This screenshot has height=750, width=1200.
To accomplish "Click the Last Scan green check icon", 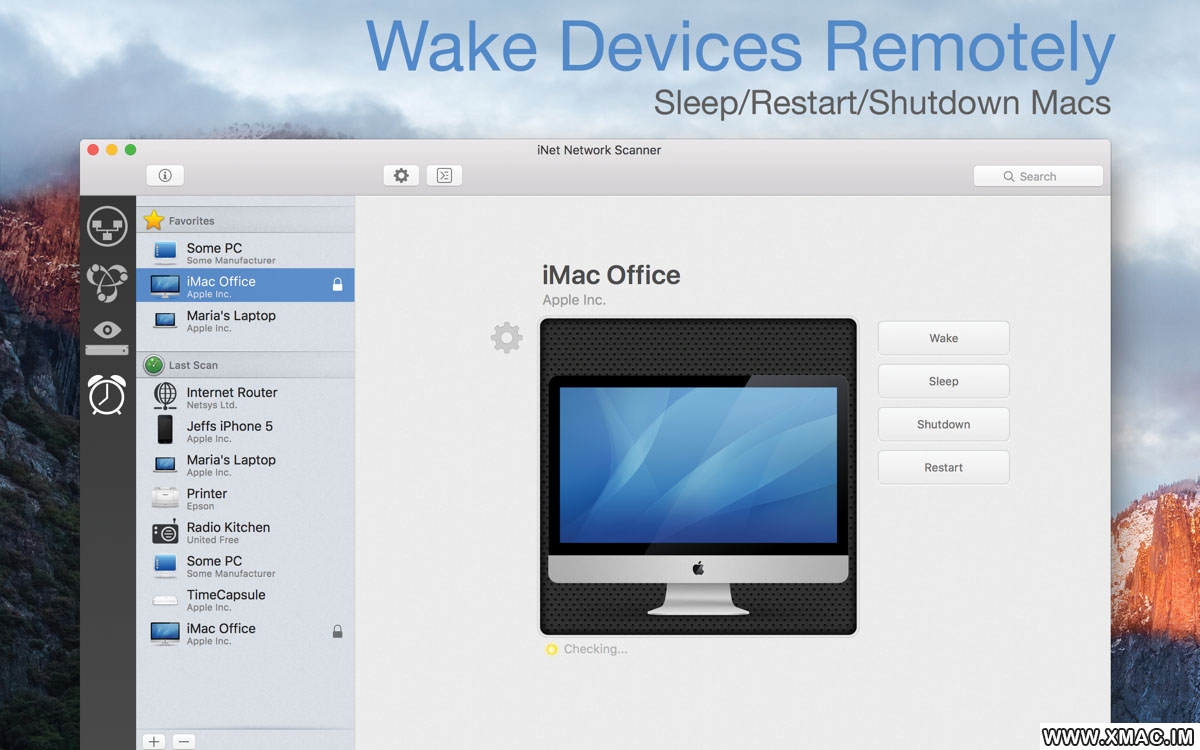I will coord(153,365).
